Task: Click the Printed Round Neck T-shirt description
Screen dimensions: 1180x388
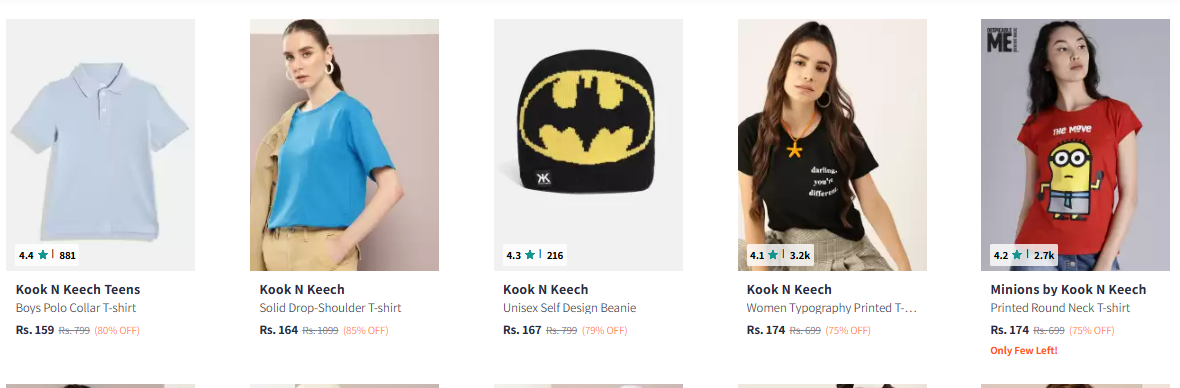Action: 1060,308
